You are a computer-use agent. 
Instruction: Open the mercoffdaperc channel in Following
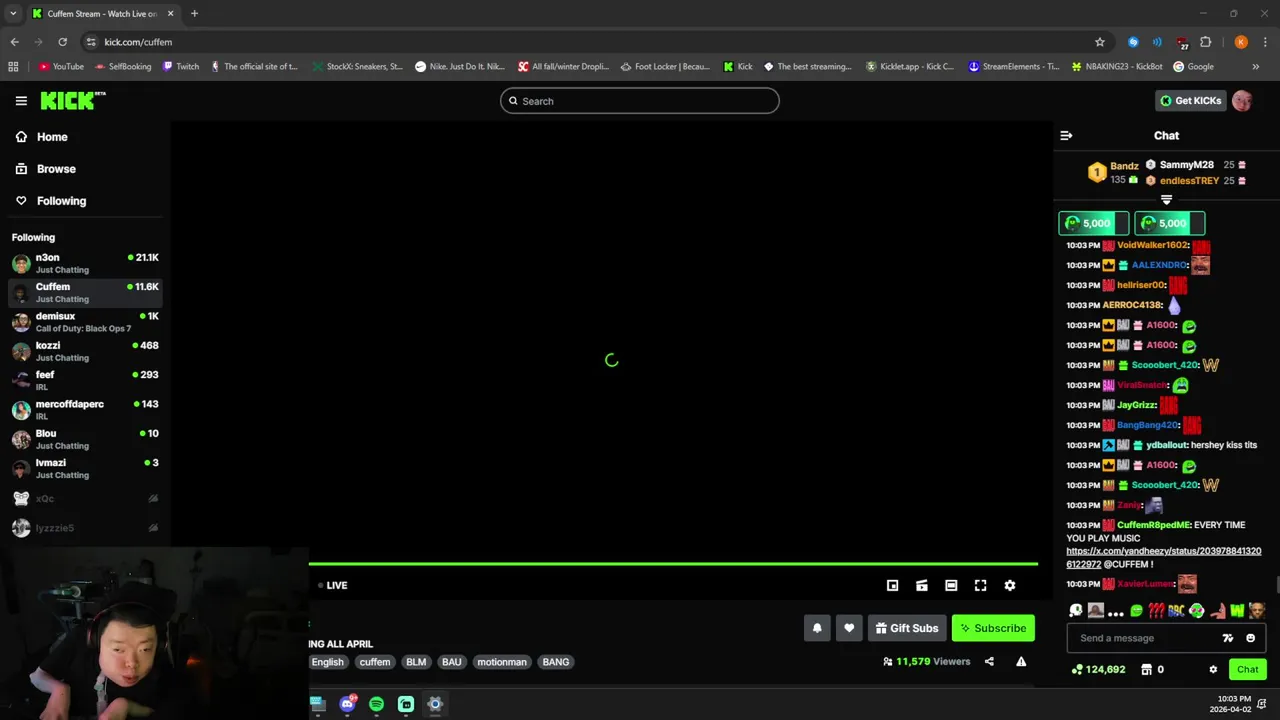click(x=85, y=410)
